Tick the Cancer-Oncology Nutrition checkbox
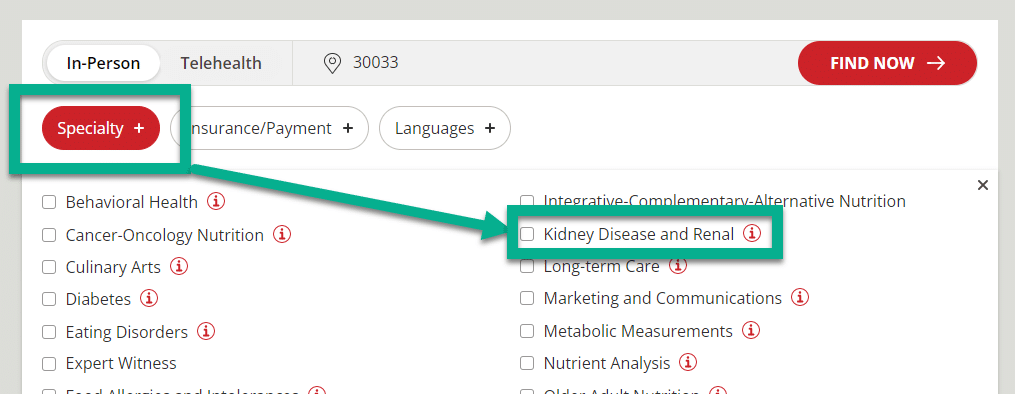1015x394 pixels. [49, 235]
